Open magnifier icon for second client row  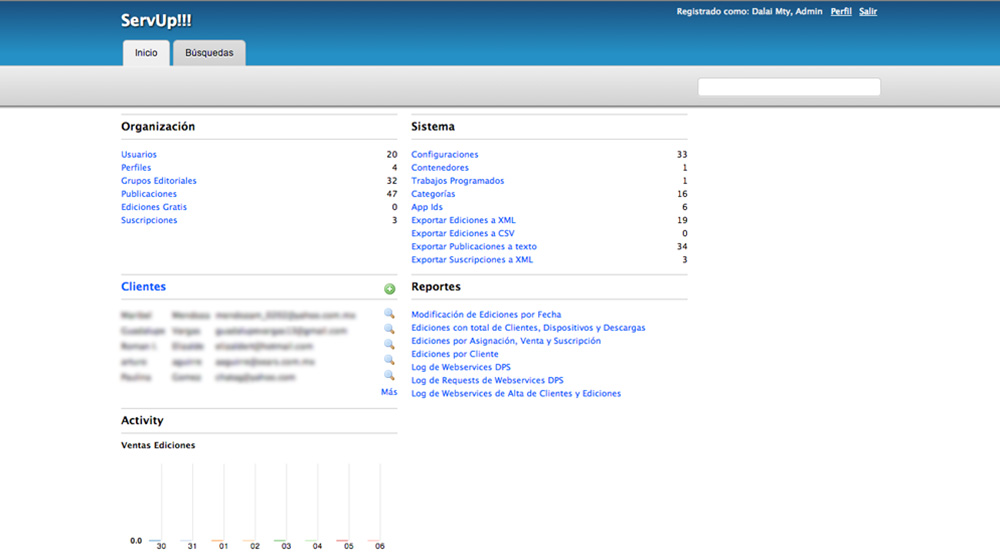(389, 330)
